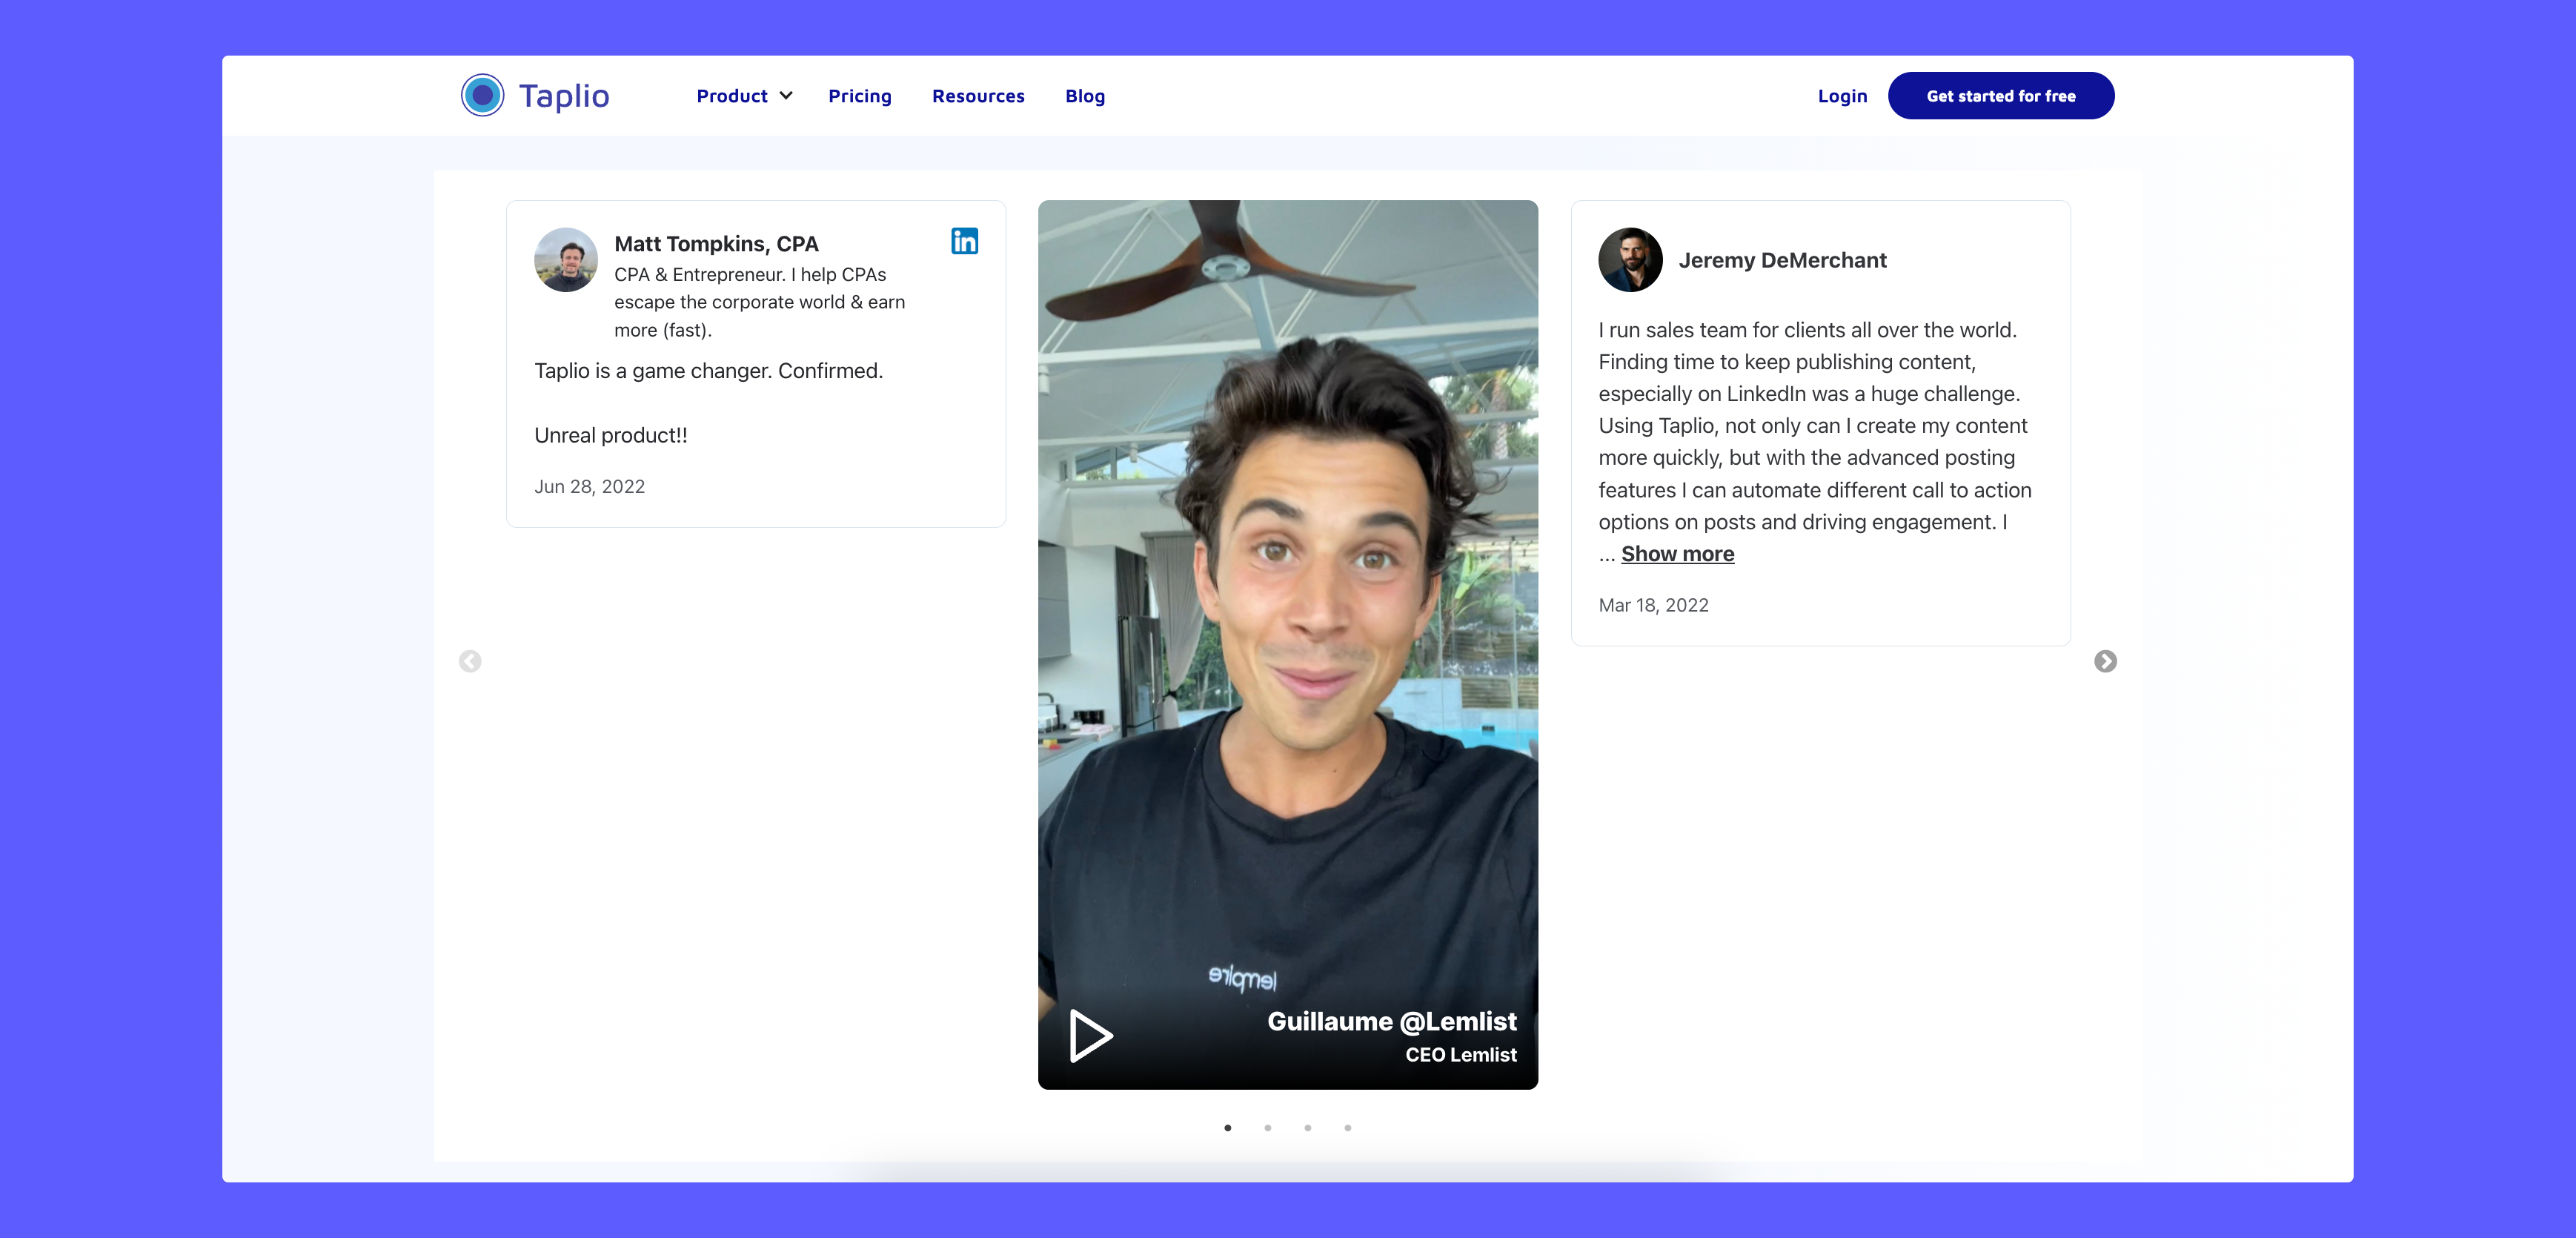Open Jeremy DeMerchant profile picture

tap(1630, 260)
